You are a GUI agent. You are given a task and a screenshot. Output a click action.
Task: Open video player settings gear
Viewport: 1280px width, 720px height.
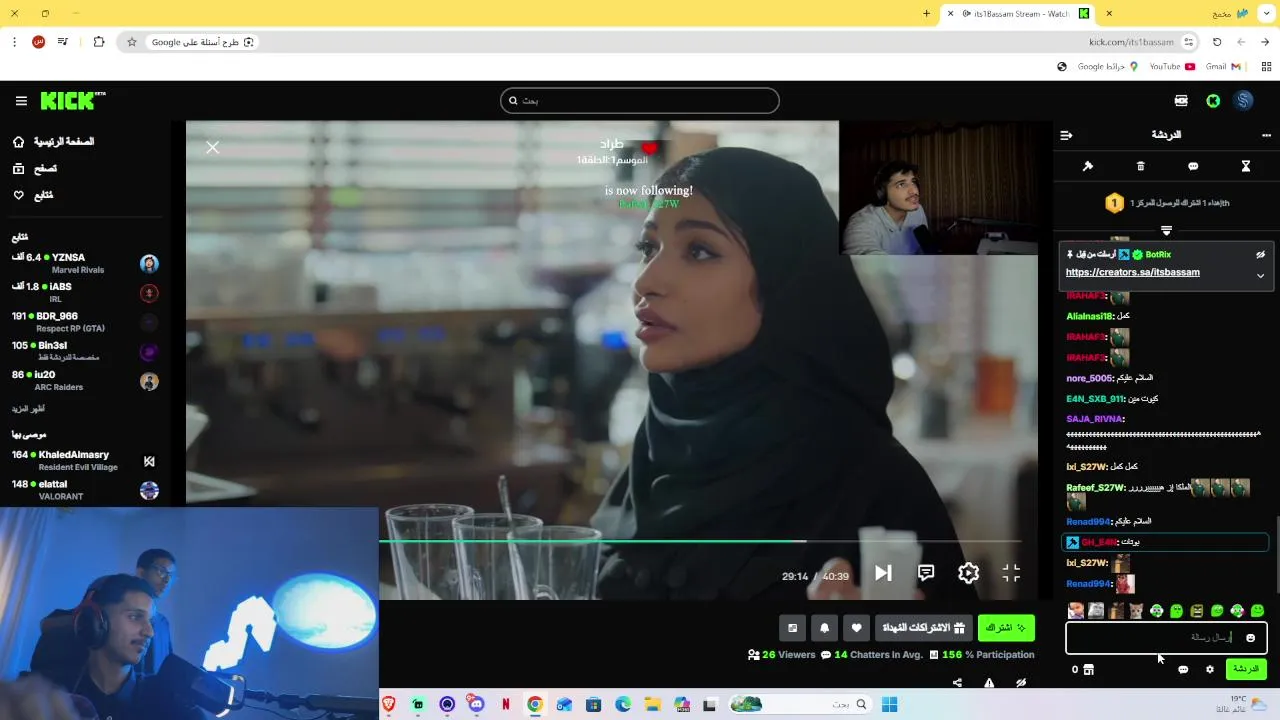pos(968,573)
